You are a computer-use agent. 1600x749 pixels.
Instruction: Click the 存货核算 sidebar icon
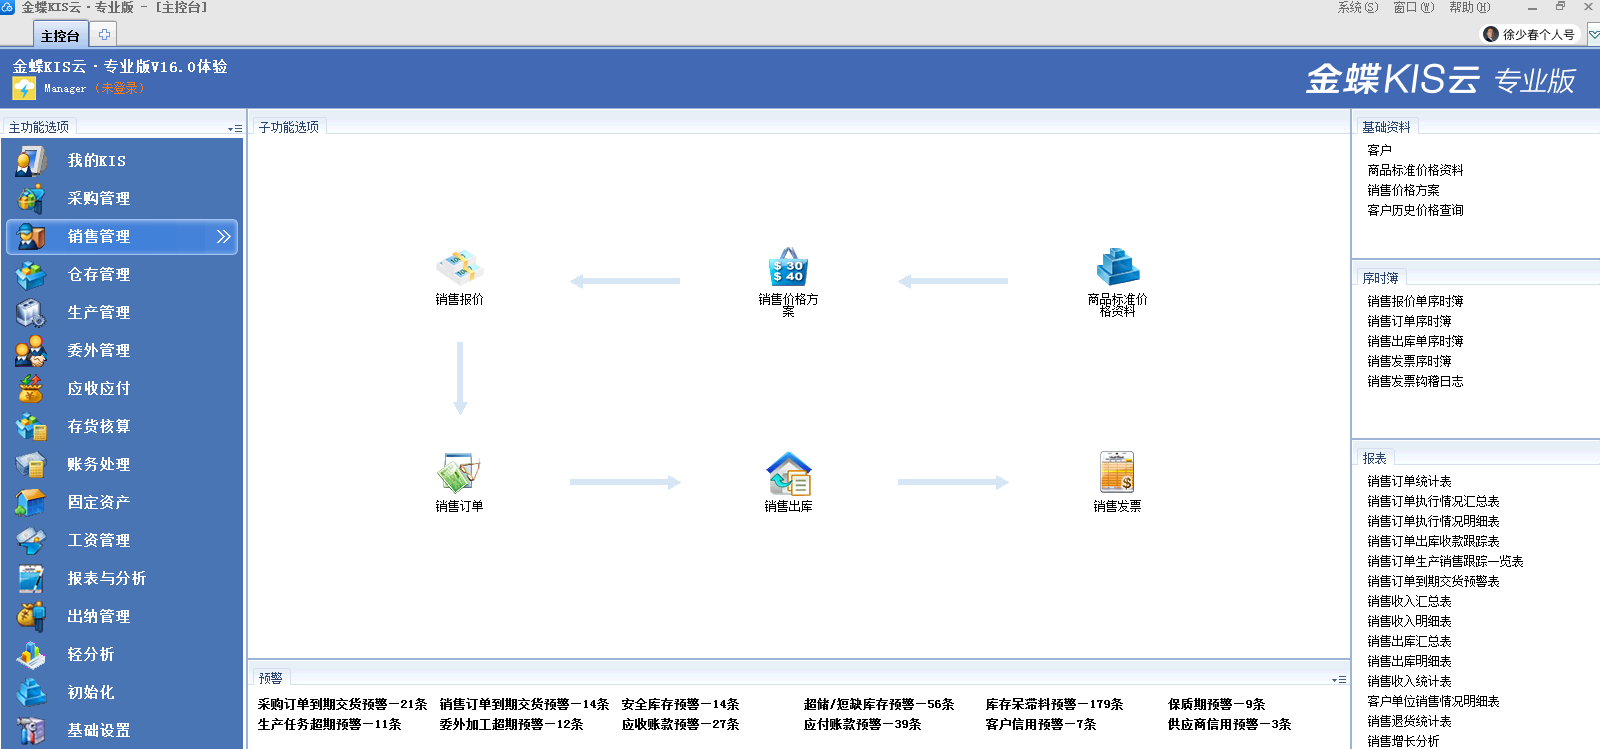(x=31, y=426)
